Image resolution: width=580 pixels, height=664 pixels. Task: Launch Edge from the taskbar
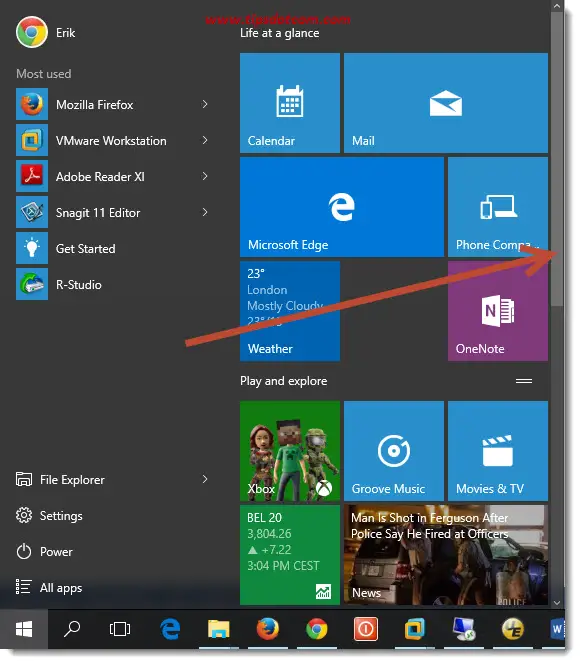tap(170, 629)
